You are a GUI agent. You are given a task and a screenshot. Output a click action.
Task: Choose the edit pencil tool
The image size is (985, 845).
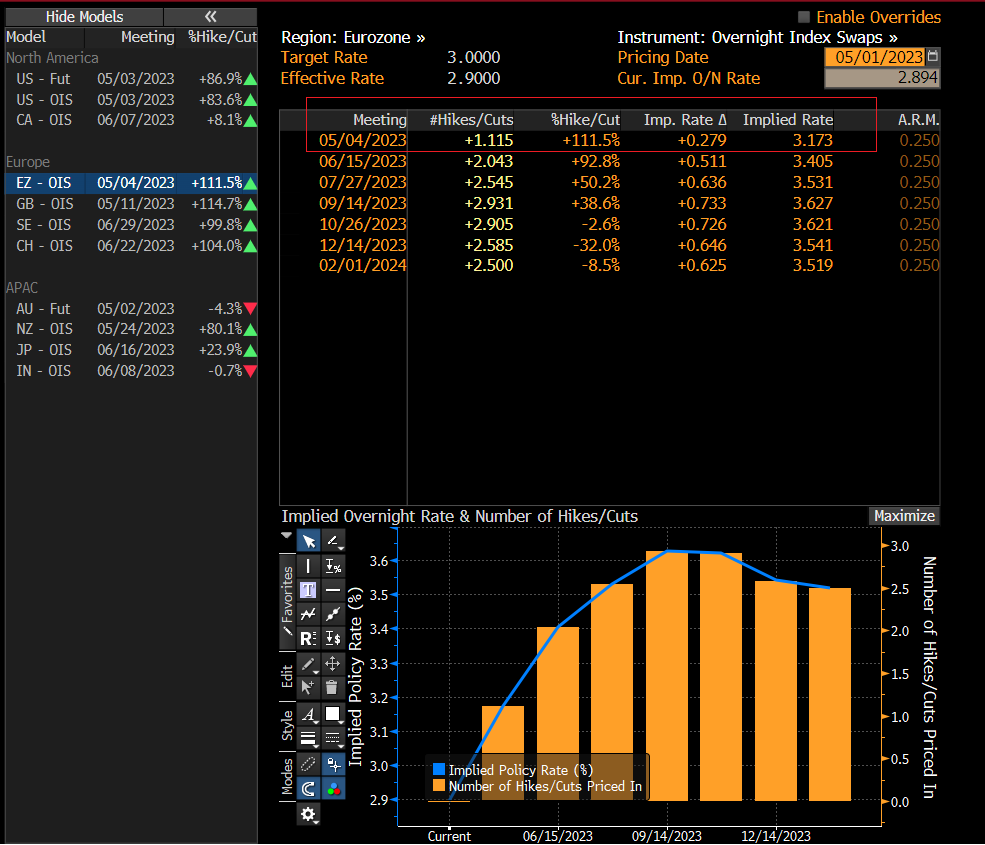pyautogui.click(x=308, y=663)
